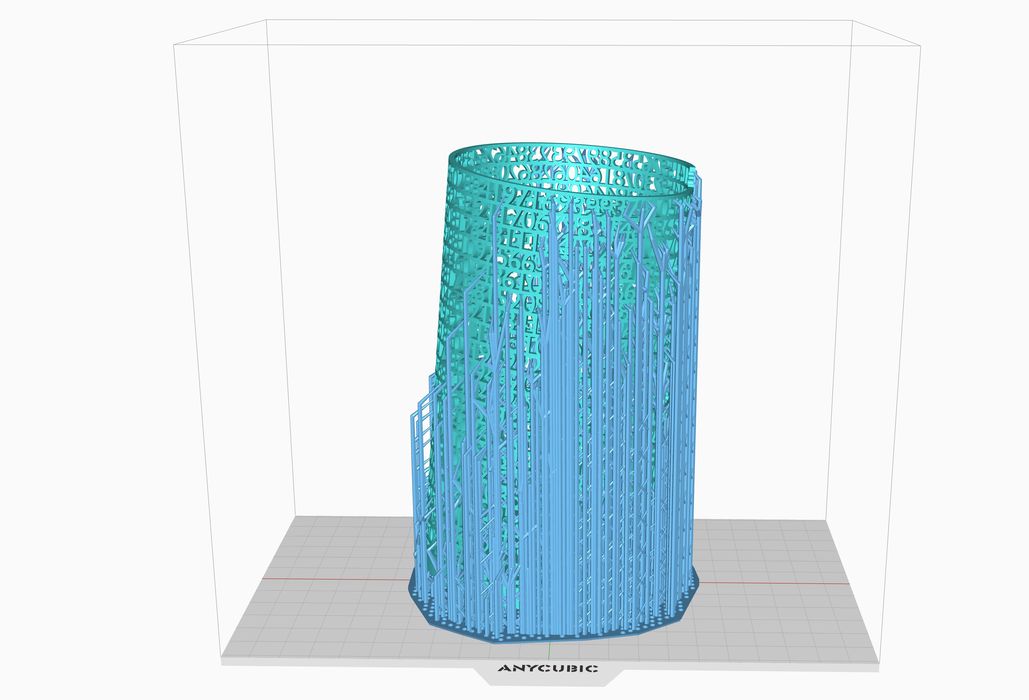Click the ANYCUBIC logo on the build plate
The height and width of the screenshot is (700, 1029).
click(548, 668)
